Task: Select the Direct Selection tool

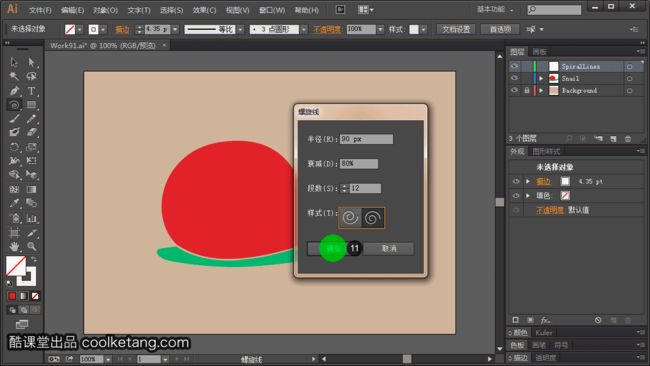Action: [x=31, y=62]
